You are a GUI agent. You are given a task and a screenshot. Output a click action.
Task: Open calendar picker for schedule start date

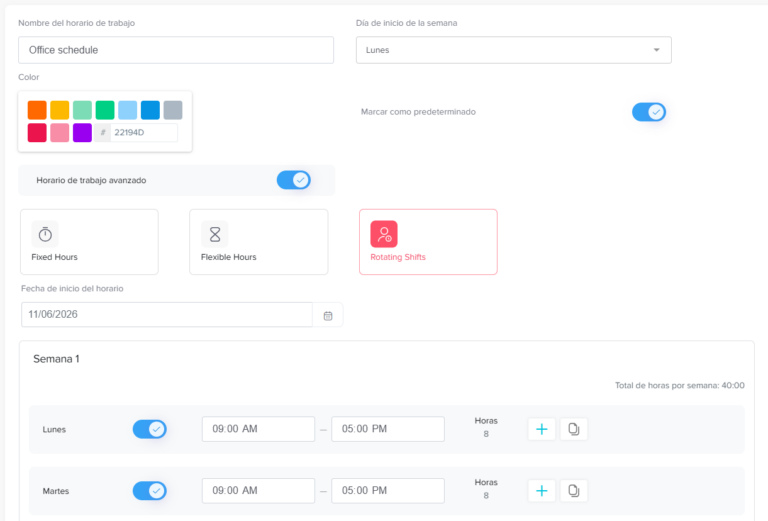coord(328,316)
